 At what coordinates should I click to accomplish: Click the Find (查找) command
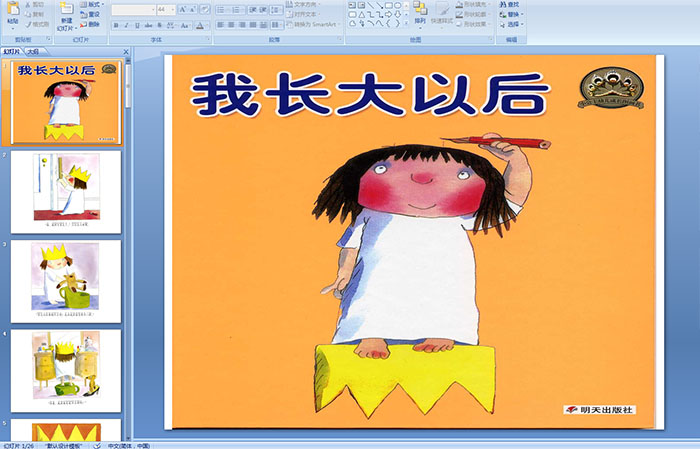tap(509, 4)
